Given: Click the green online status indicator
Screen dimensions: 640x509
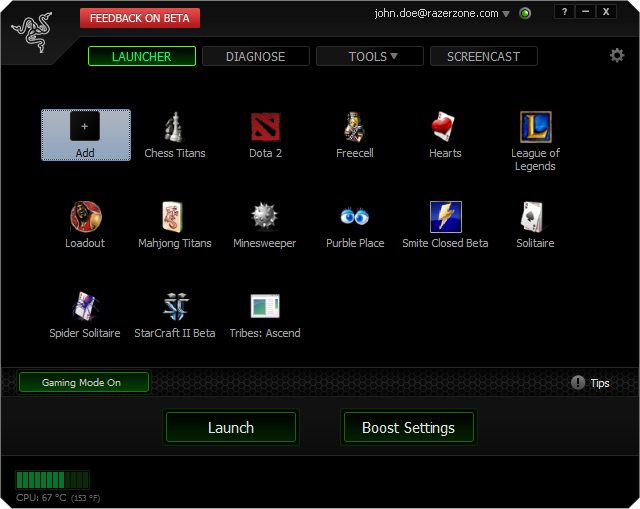Looking at the screenshot, I should 525,13.
